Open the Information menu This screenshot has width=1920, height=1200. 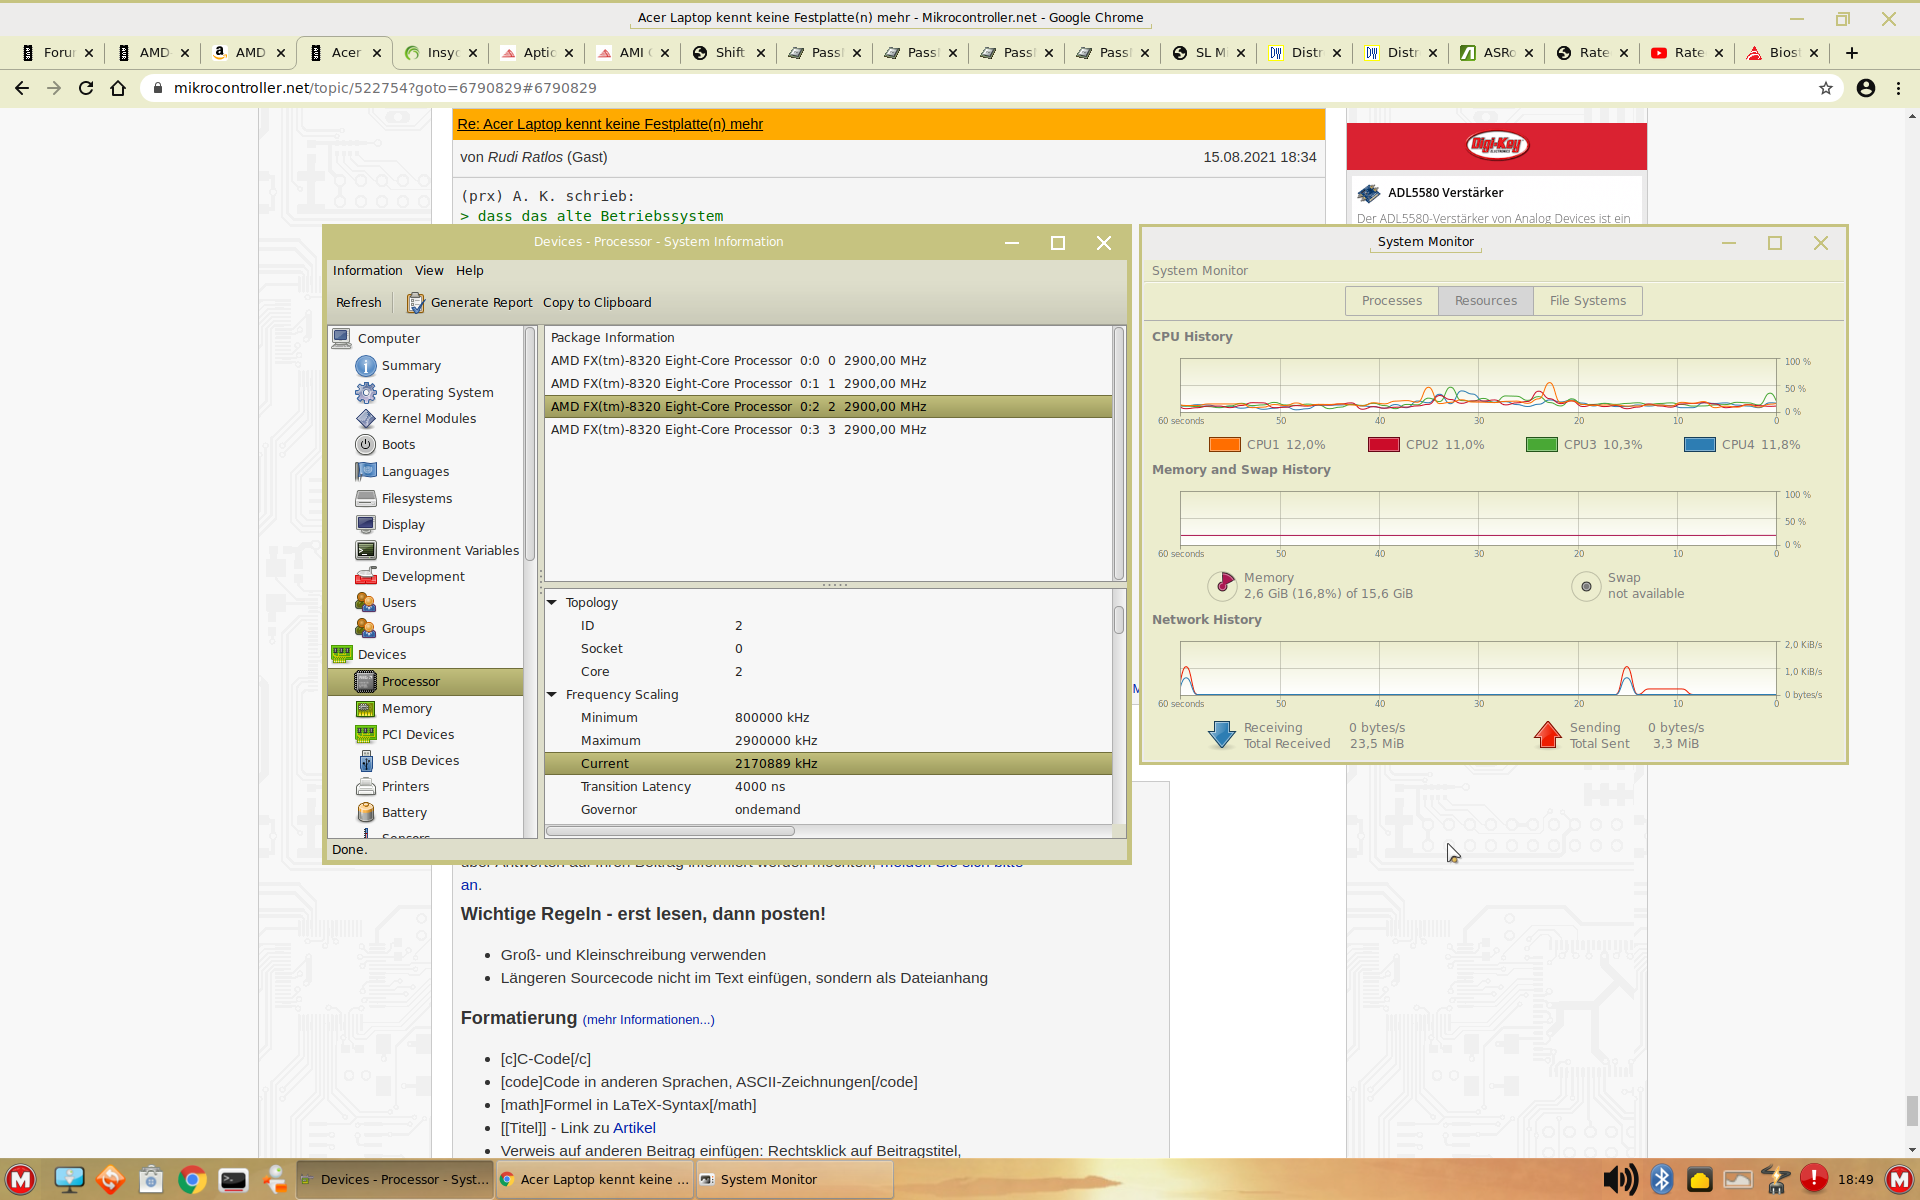(367, 271)
